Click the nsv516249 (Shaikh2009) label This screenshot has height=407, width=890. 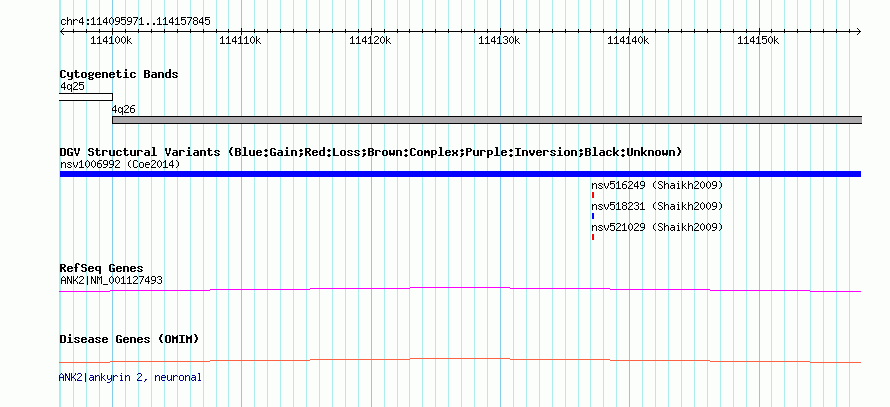tap(657, 186)
